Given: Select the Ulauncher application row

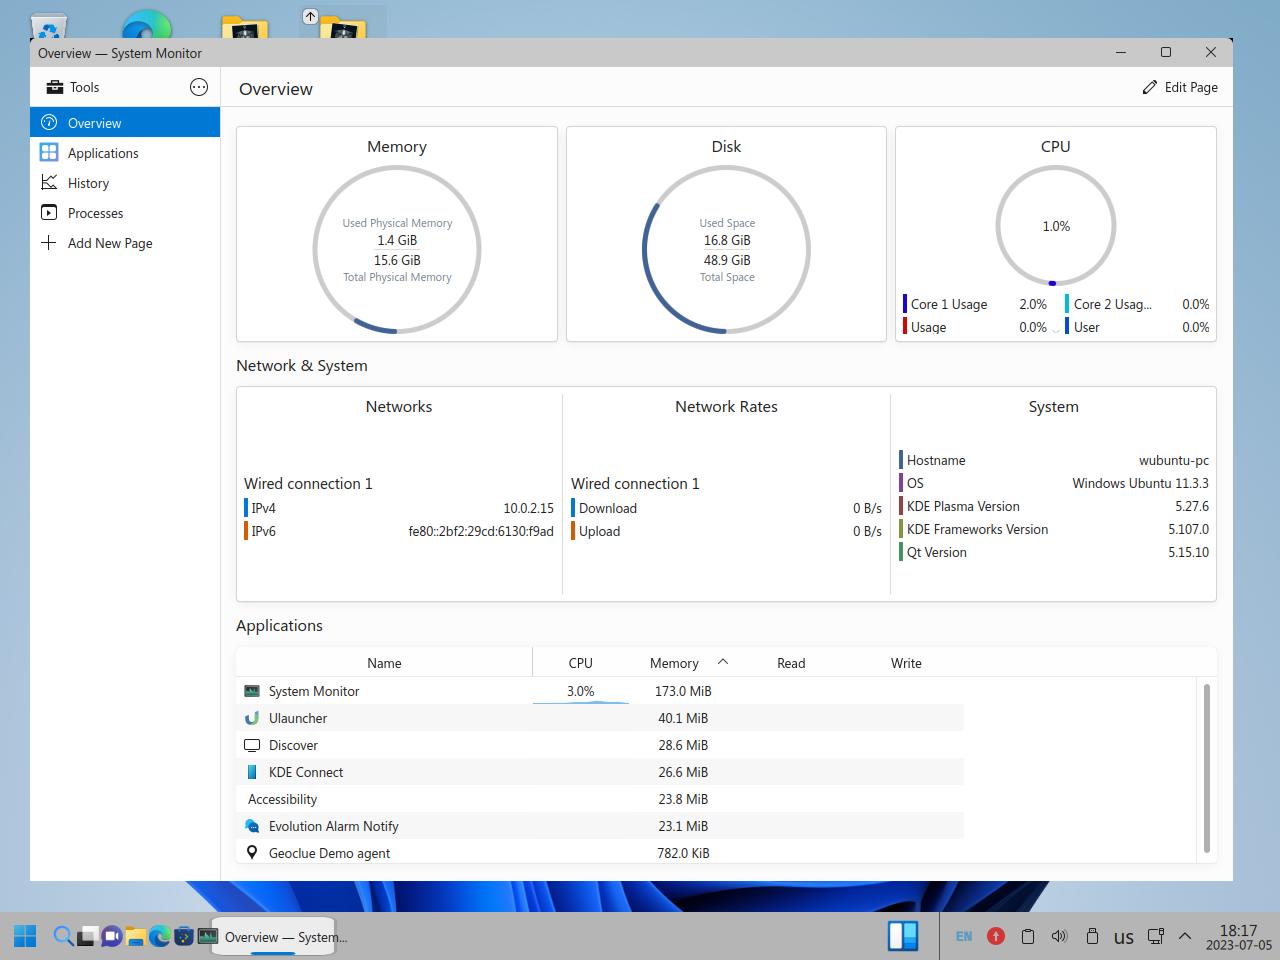Looking at the screenshot, I should [x=298, y=718].
